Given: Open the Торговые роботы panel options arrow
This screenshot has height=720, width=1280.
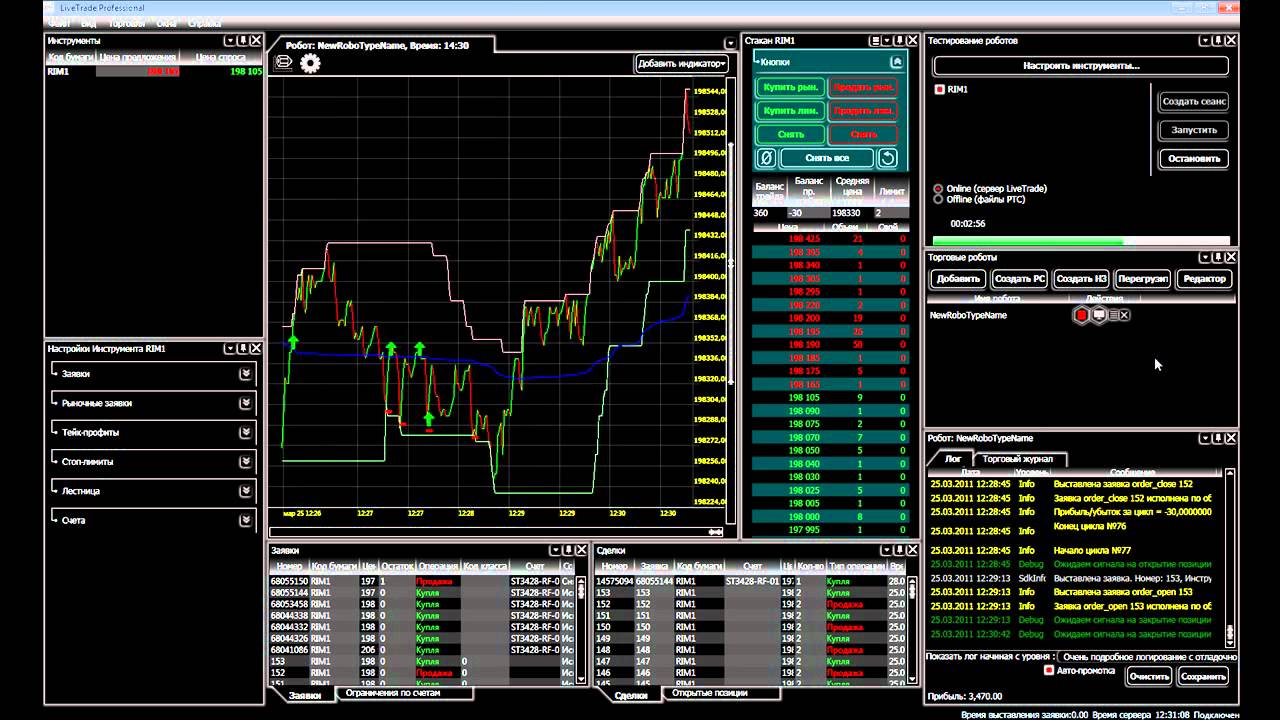Looking at the screenshot, I should click(1204, 257).
